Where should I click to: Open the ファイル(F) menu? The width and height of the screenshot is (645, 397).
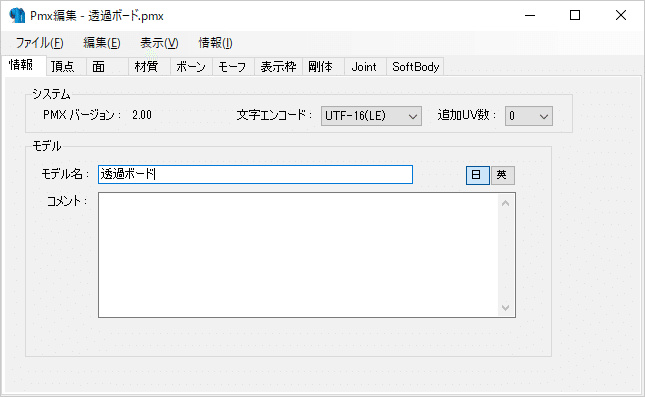pos(39,43)
